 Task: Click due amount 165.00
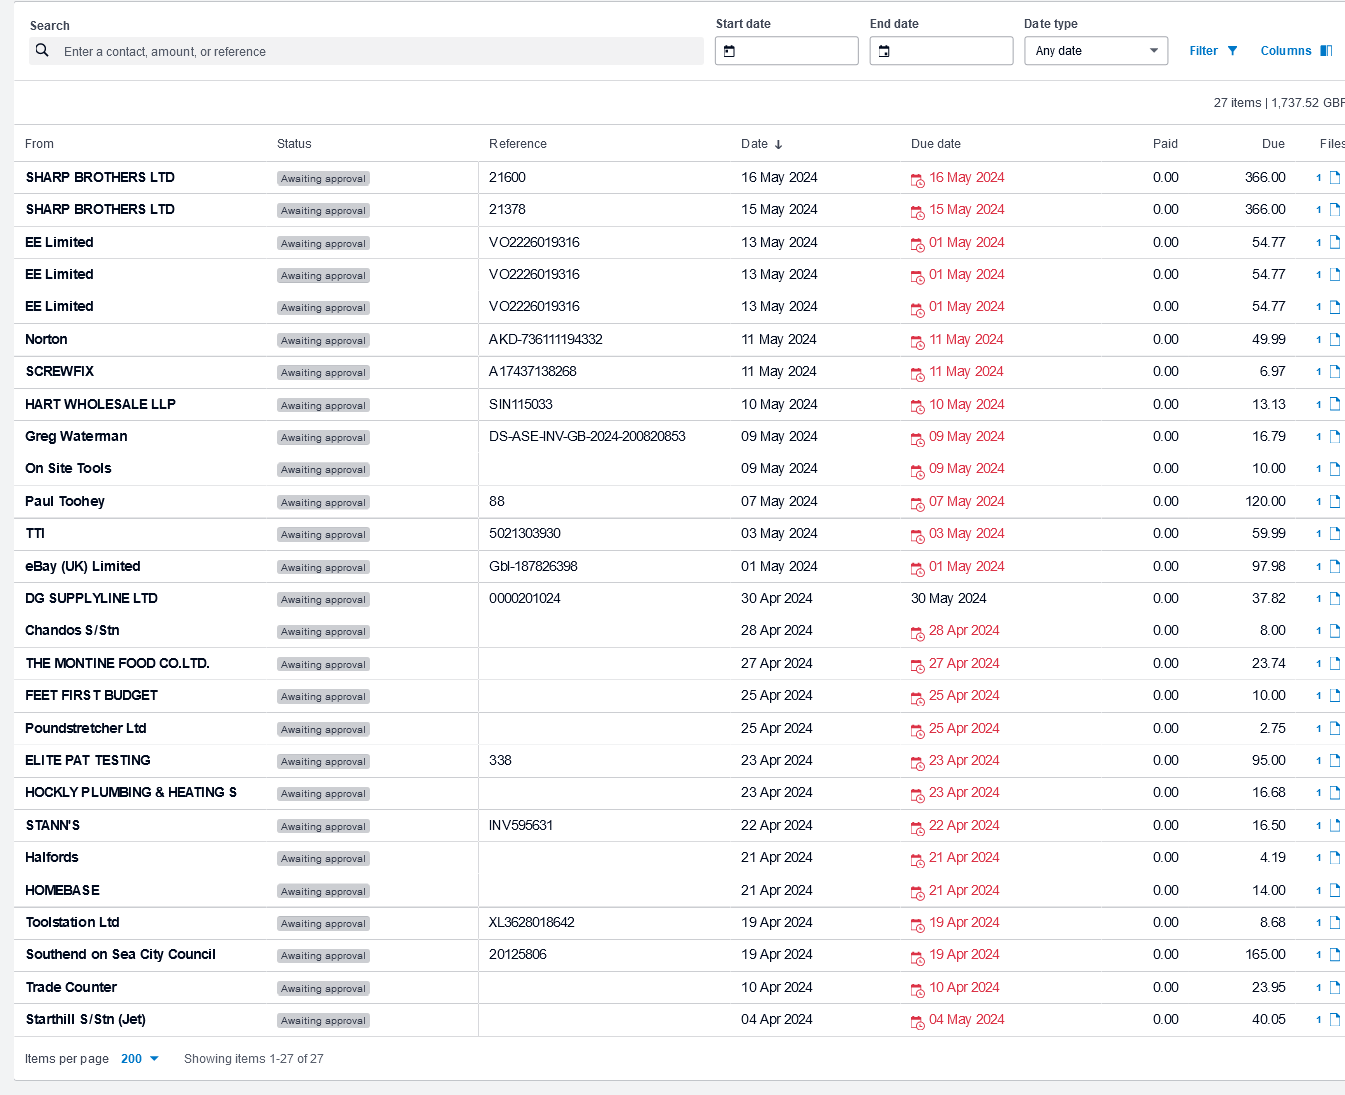(1265, 954)
